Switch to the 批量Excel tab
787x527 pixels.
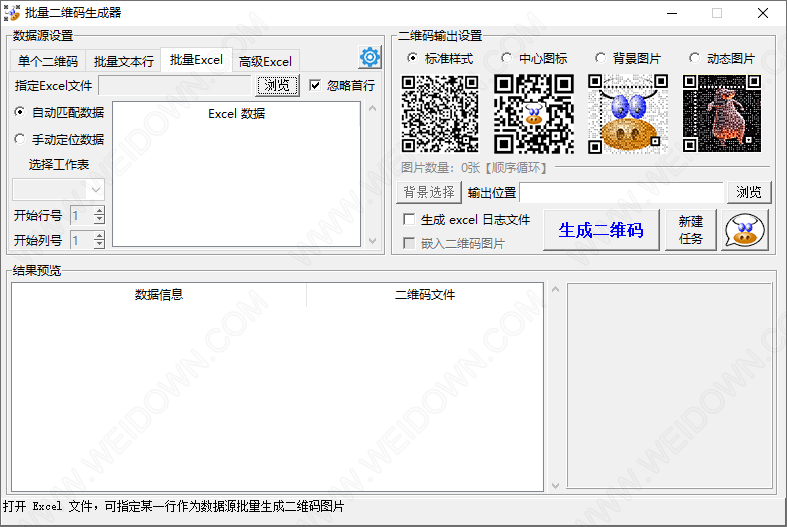(196, 60)
